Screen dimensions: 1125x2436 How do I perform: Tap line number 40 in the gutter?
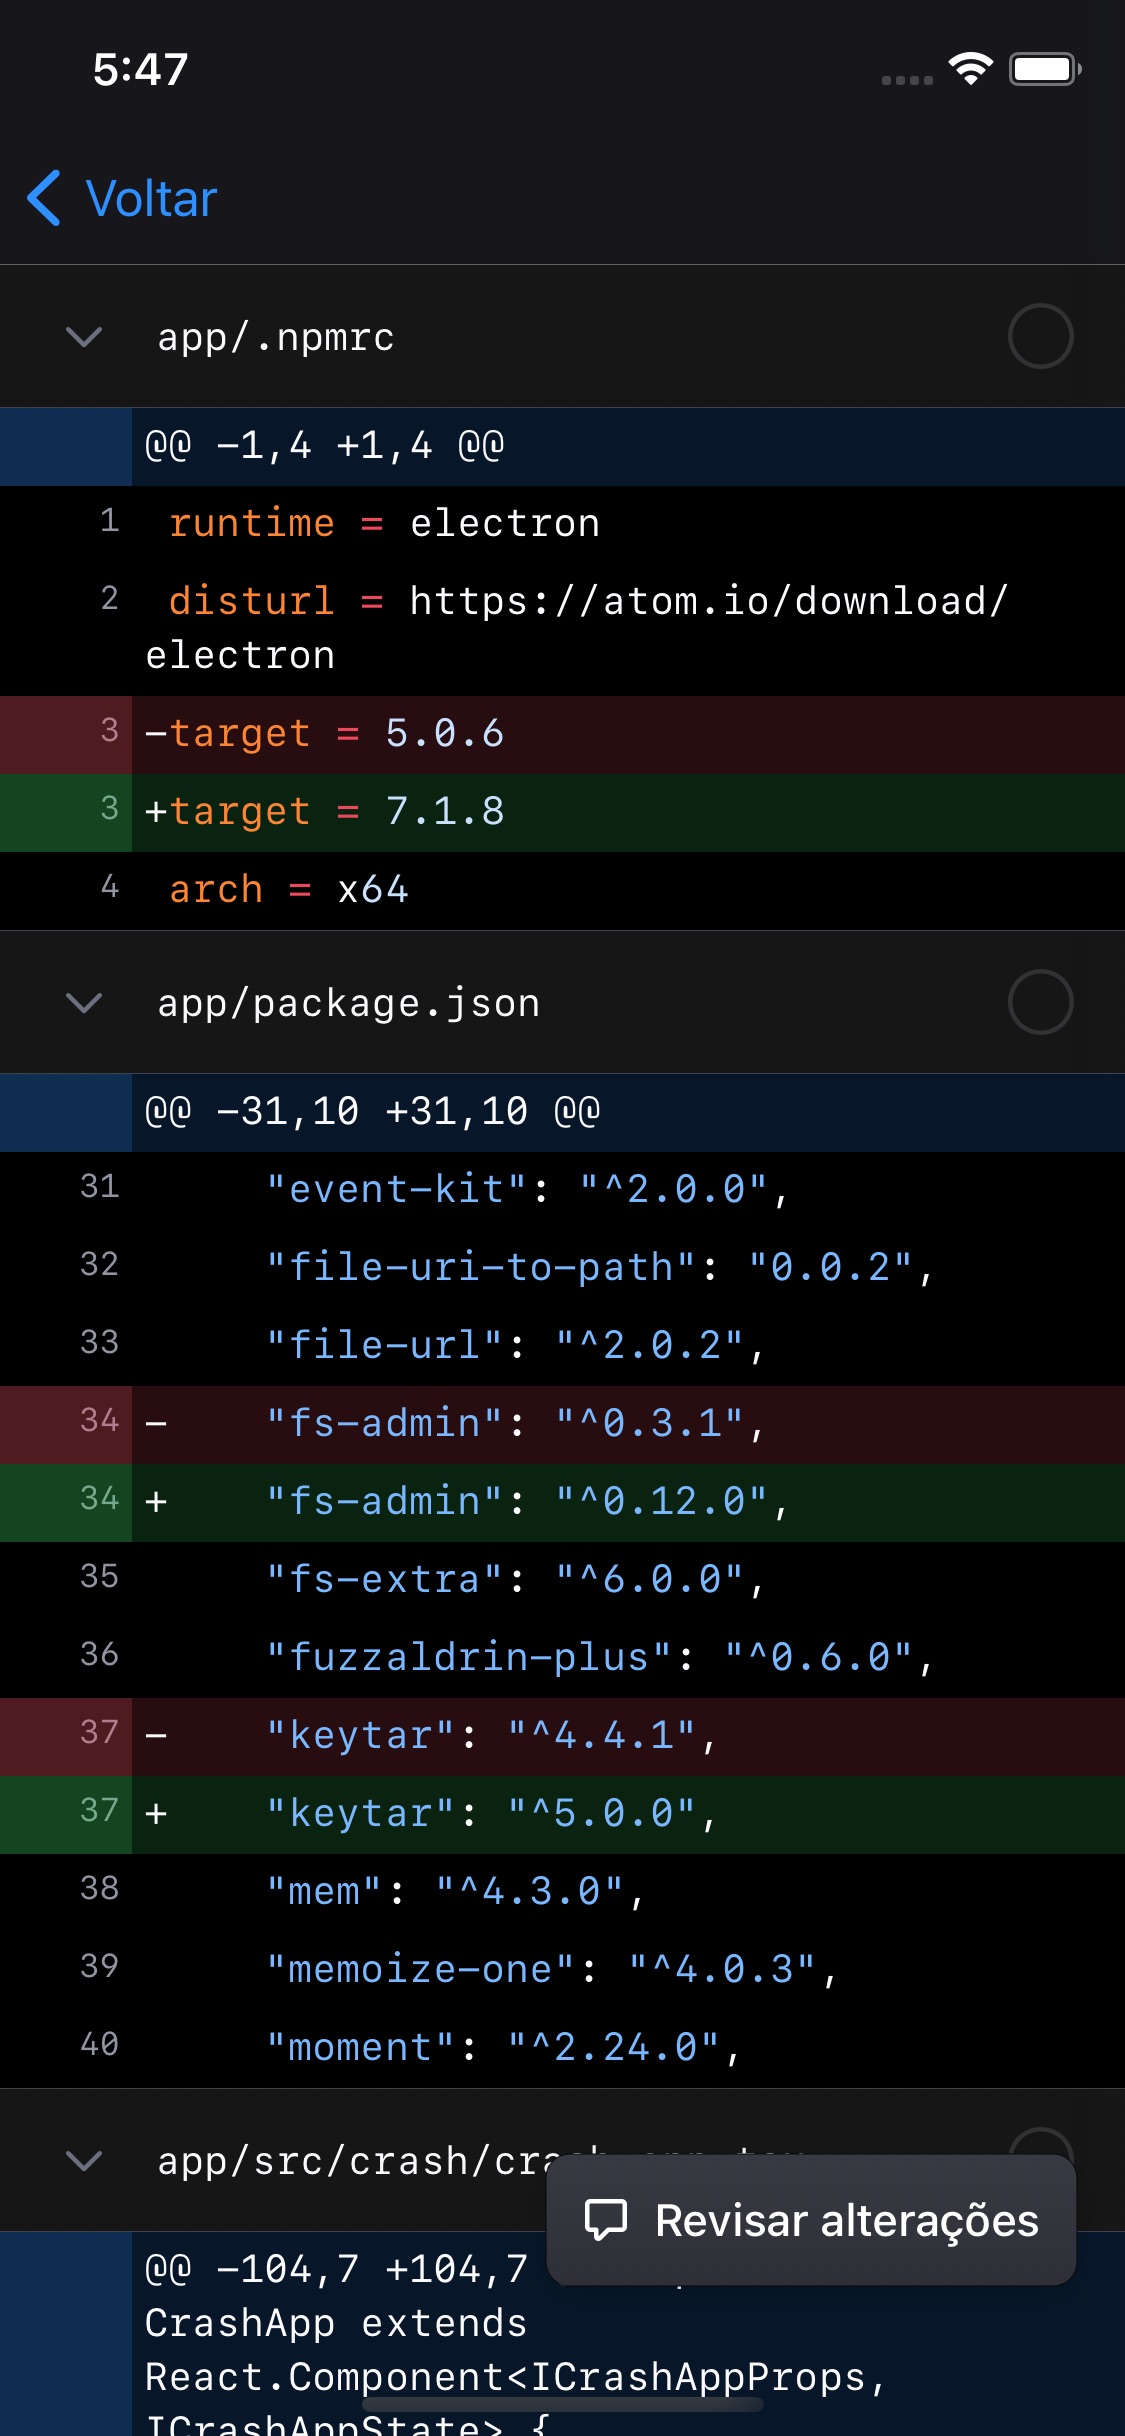tap(100, 2044)
